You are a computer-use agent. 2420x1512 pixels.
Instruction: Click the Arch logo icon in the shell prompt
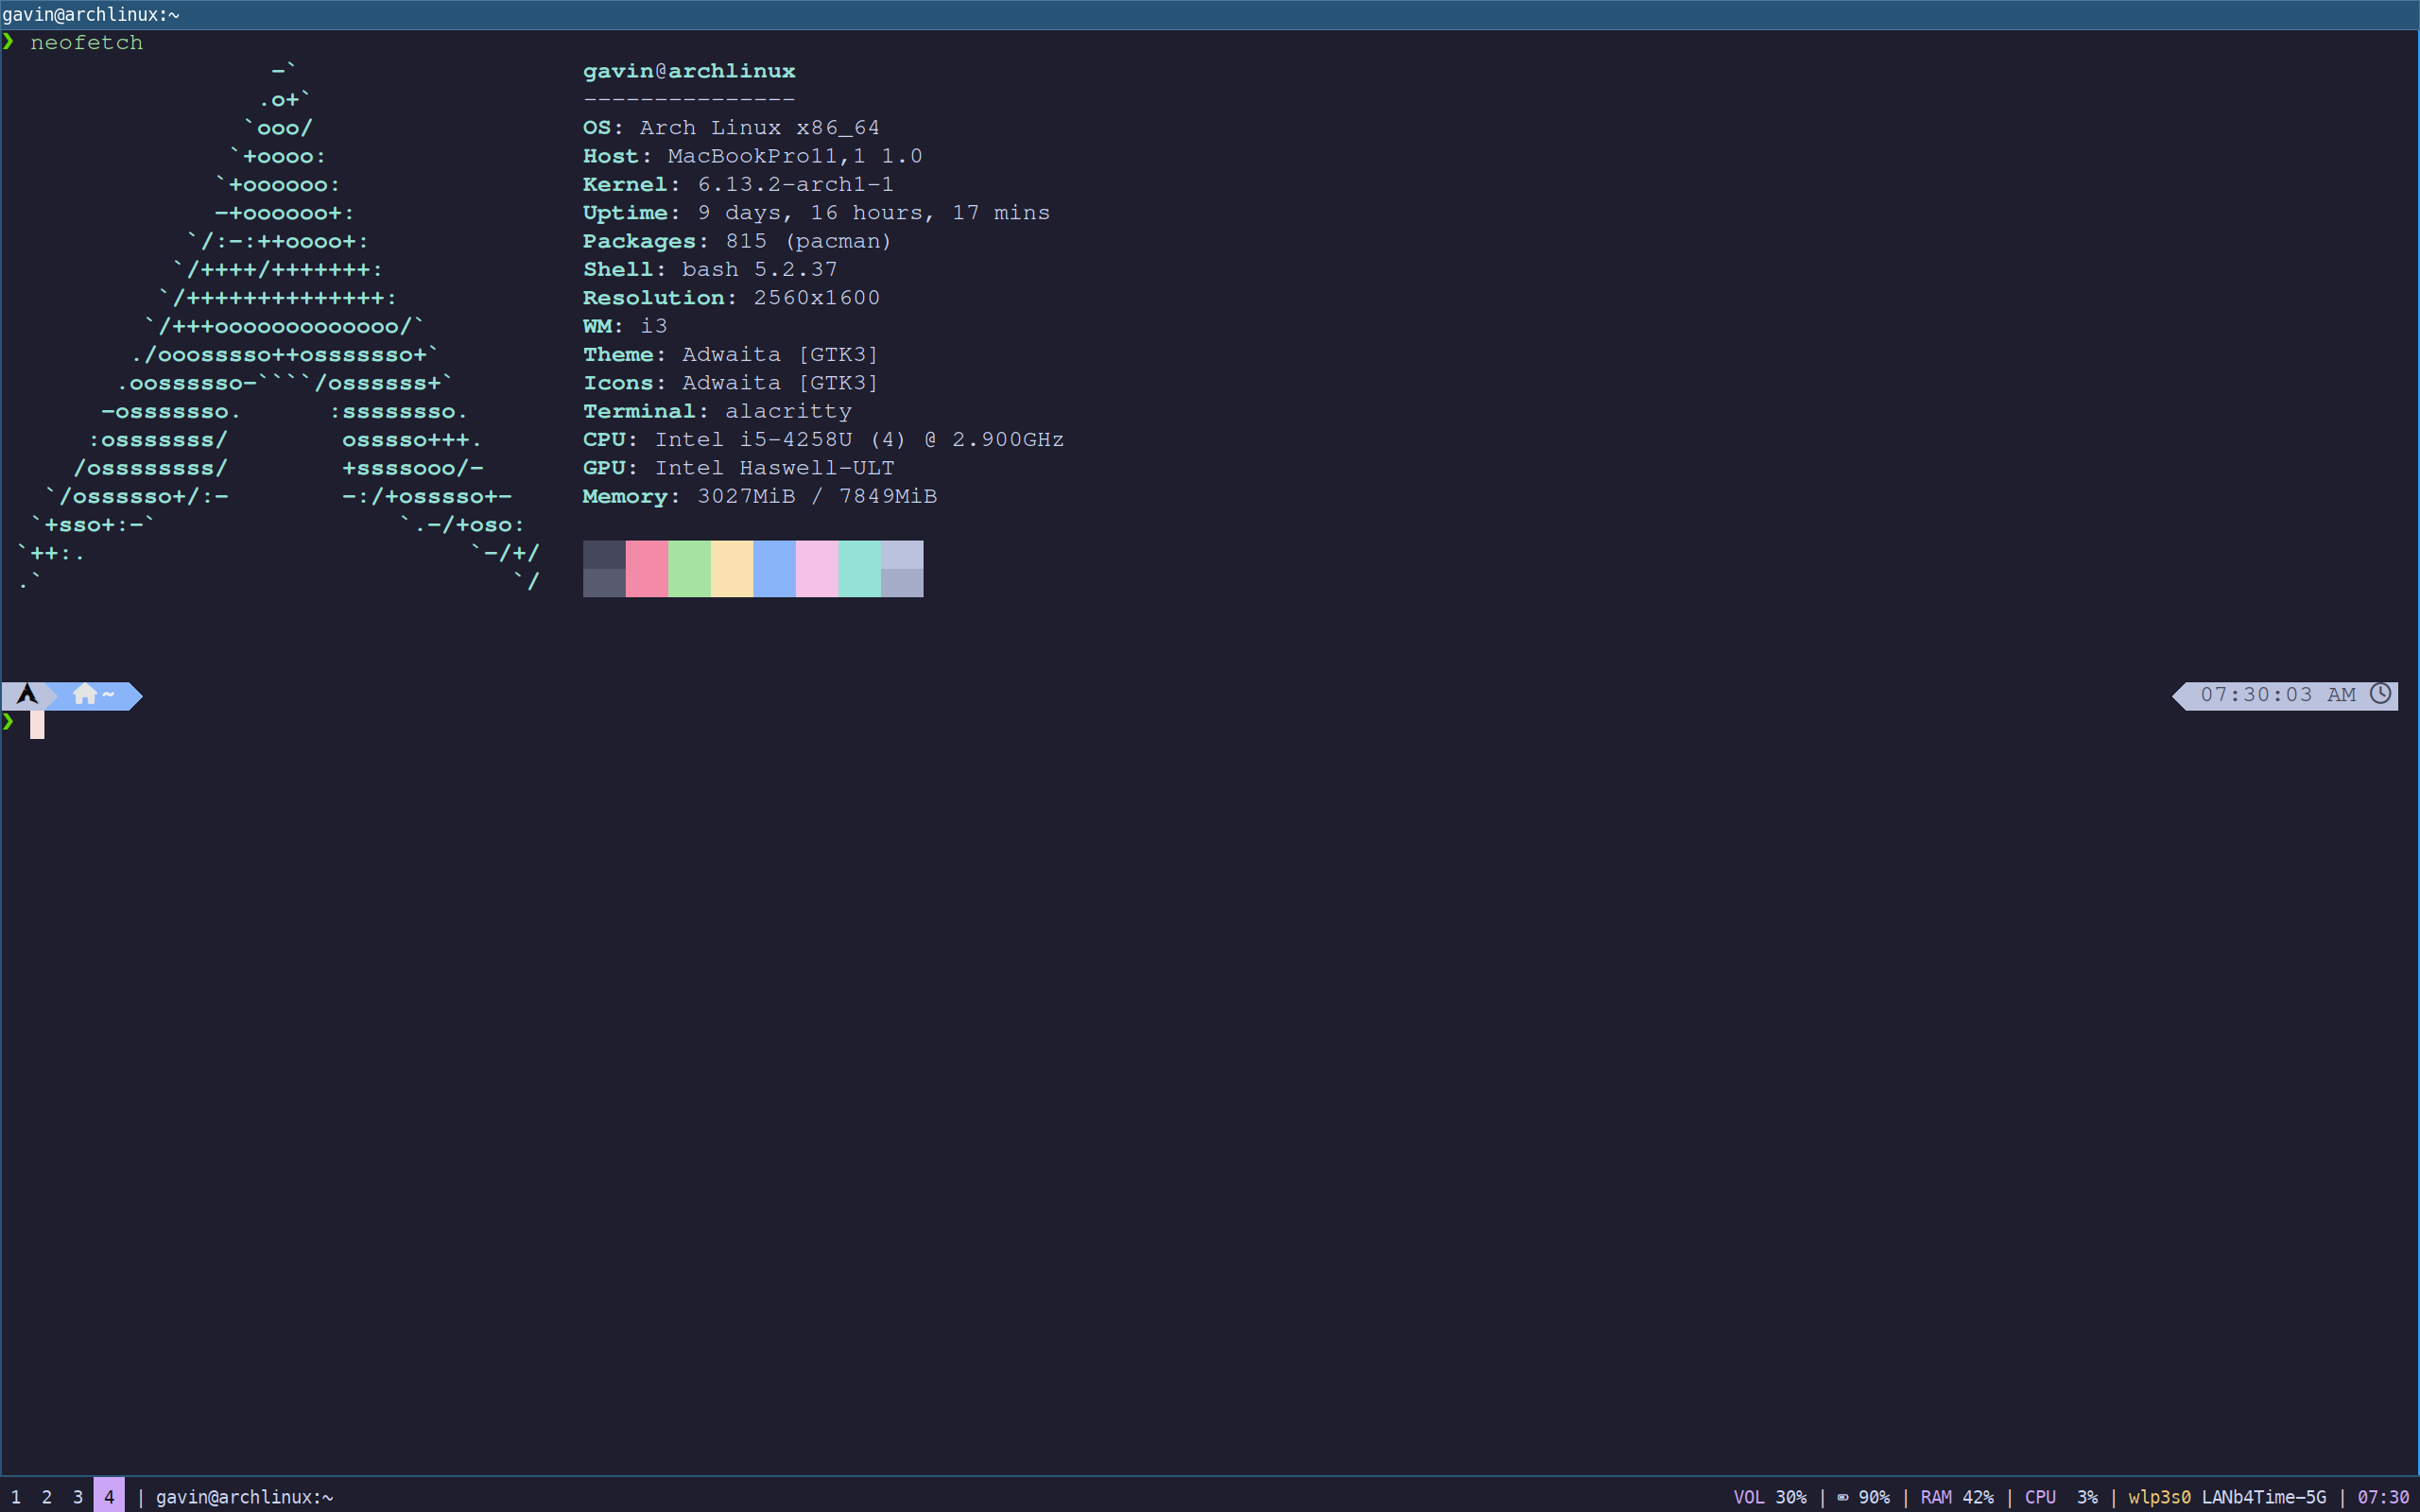click(x=26, y=694)
